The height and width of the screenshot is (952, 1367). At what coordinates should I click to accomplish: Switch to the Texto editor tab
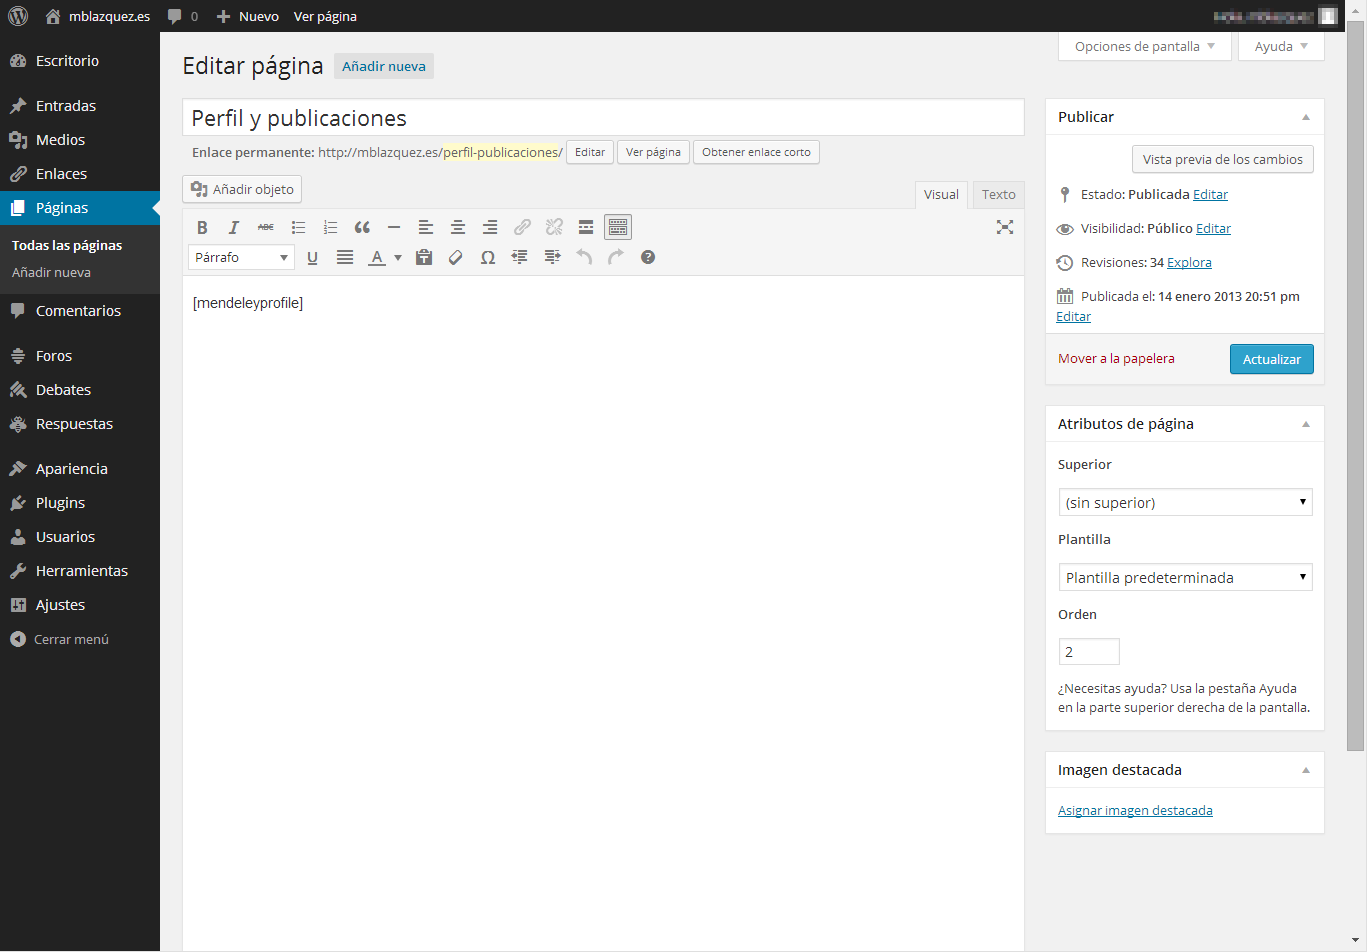pyautogui.click(x=998, y=195)
